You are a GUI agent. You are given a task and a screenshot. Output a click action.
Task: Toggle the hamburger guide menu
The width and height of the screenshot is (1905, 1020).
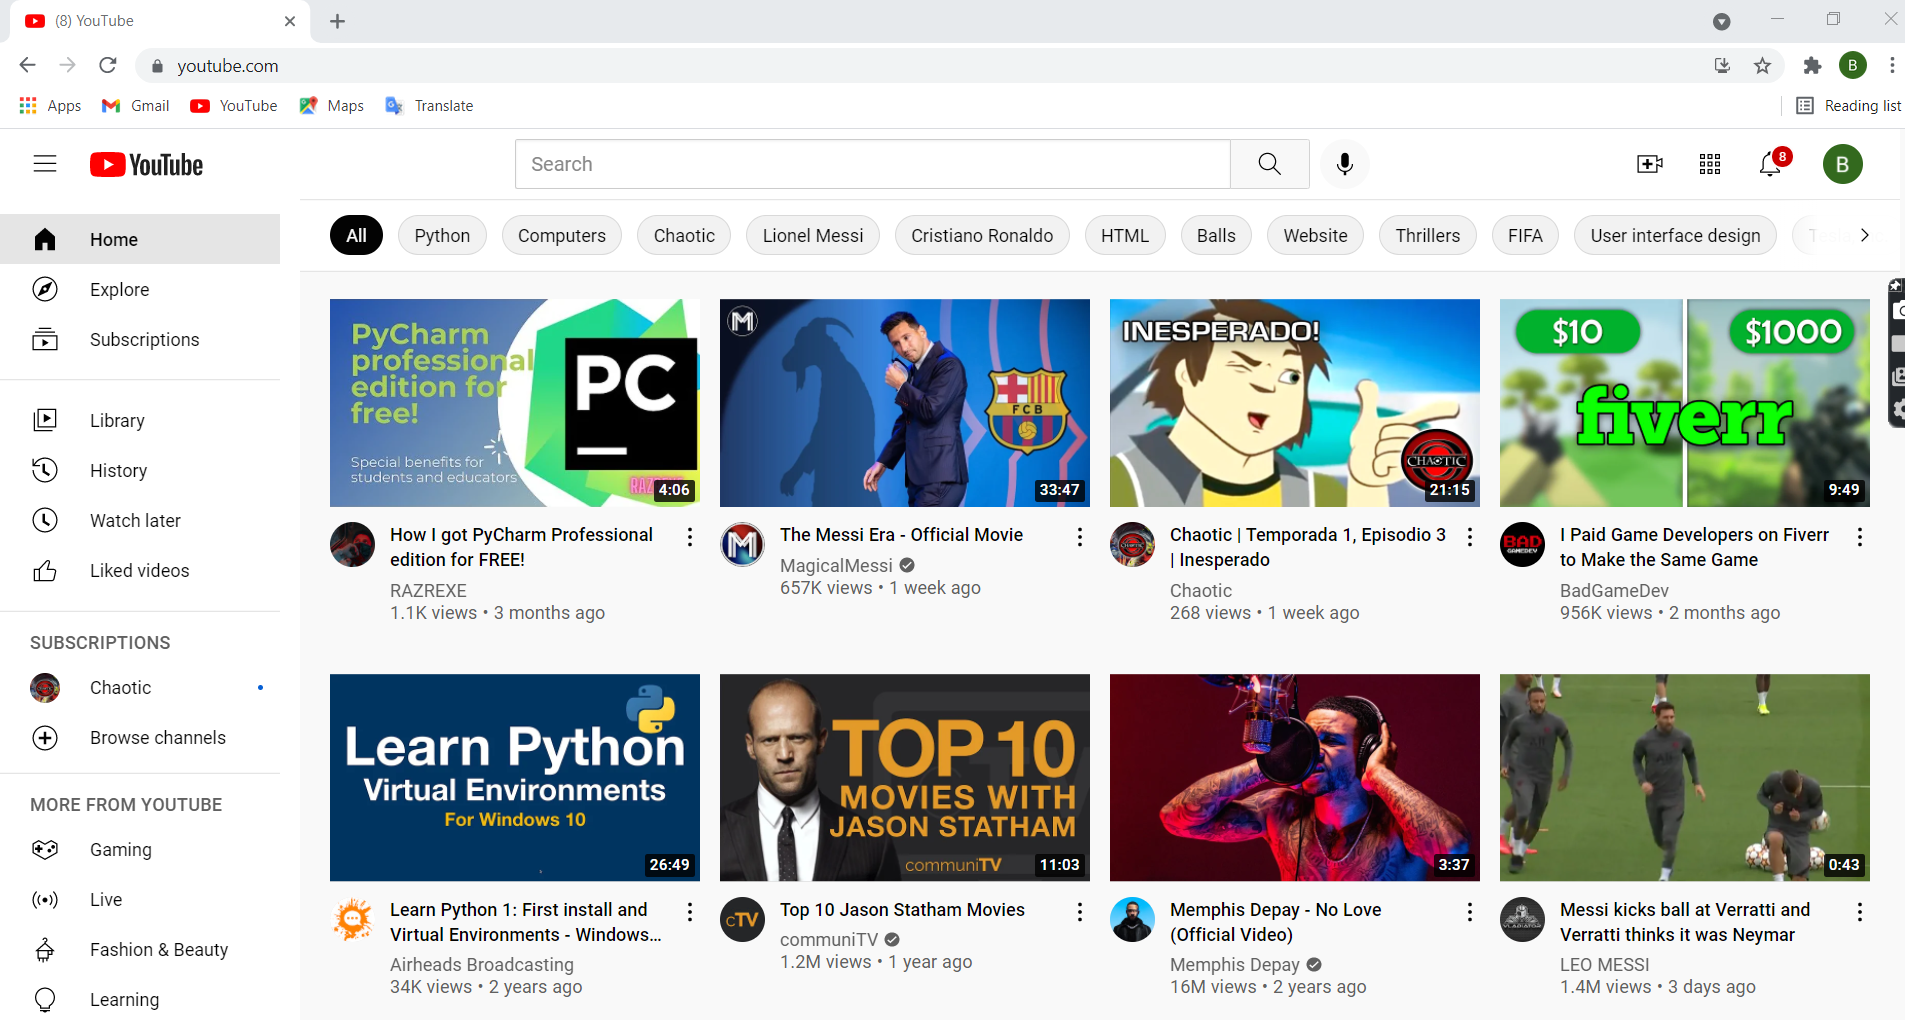click(45, 164)
